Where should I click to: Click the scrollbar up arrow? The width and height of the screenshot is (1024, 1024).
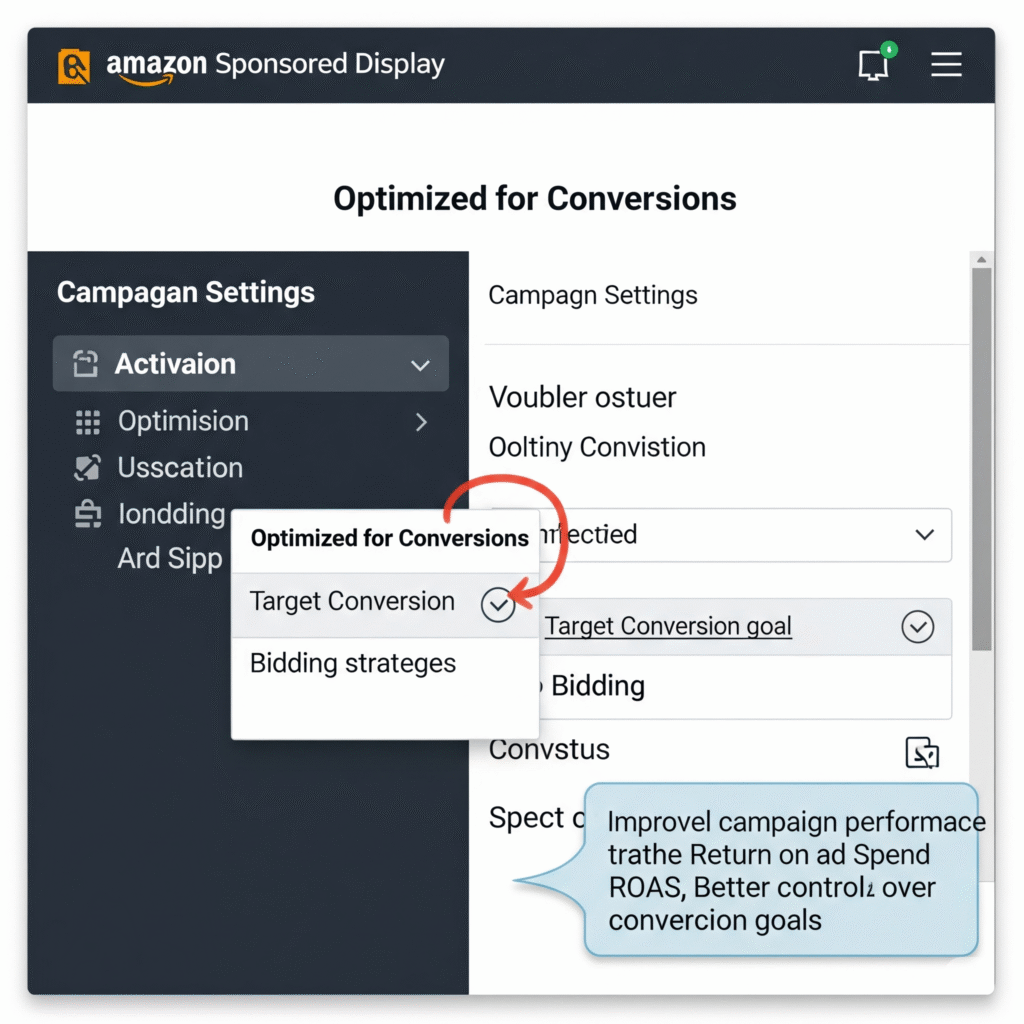coord(981,259)
